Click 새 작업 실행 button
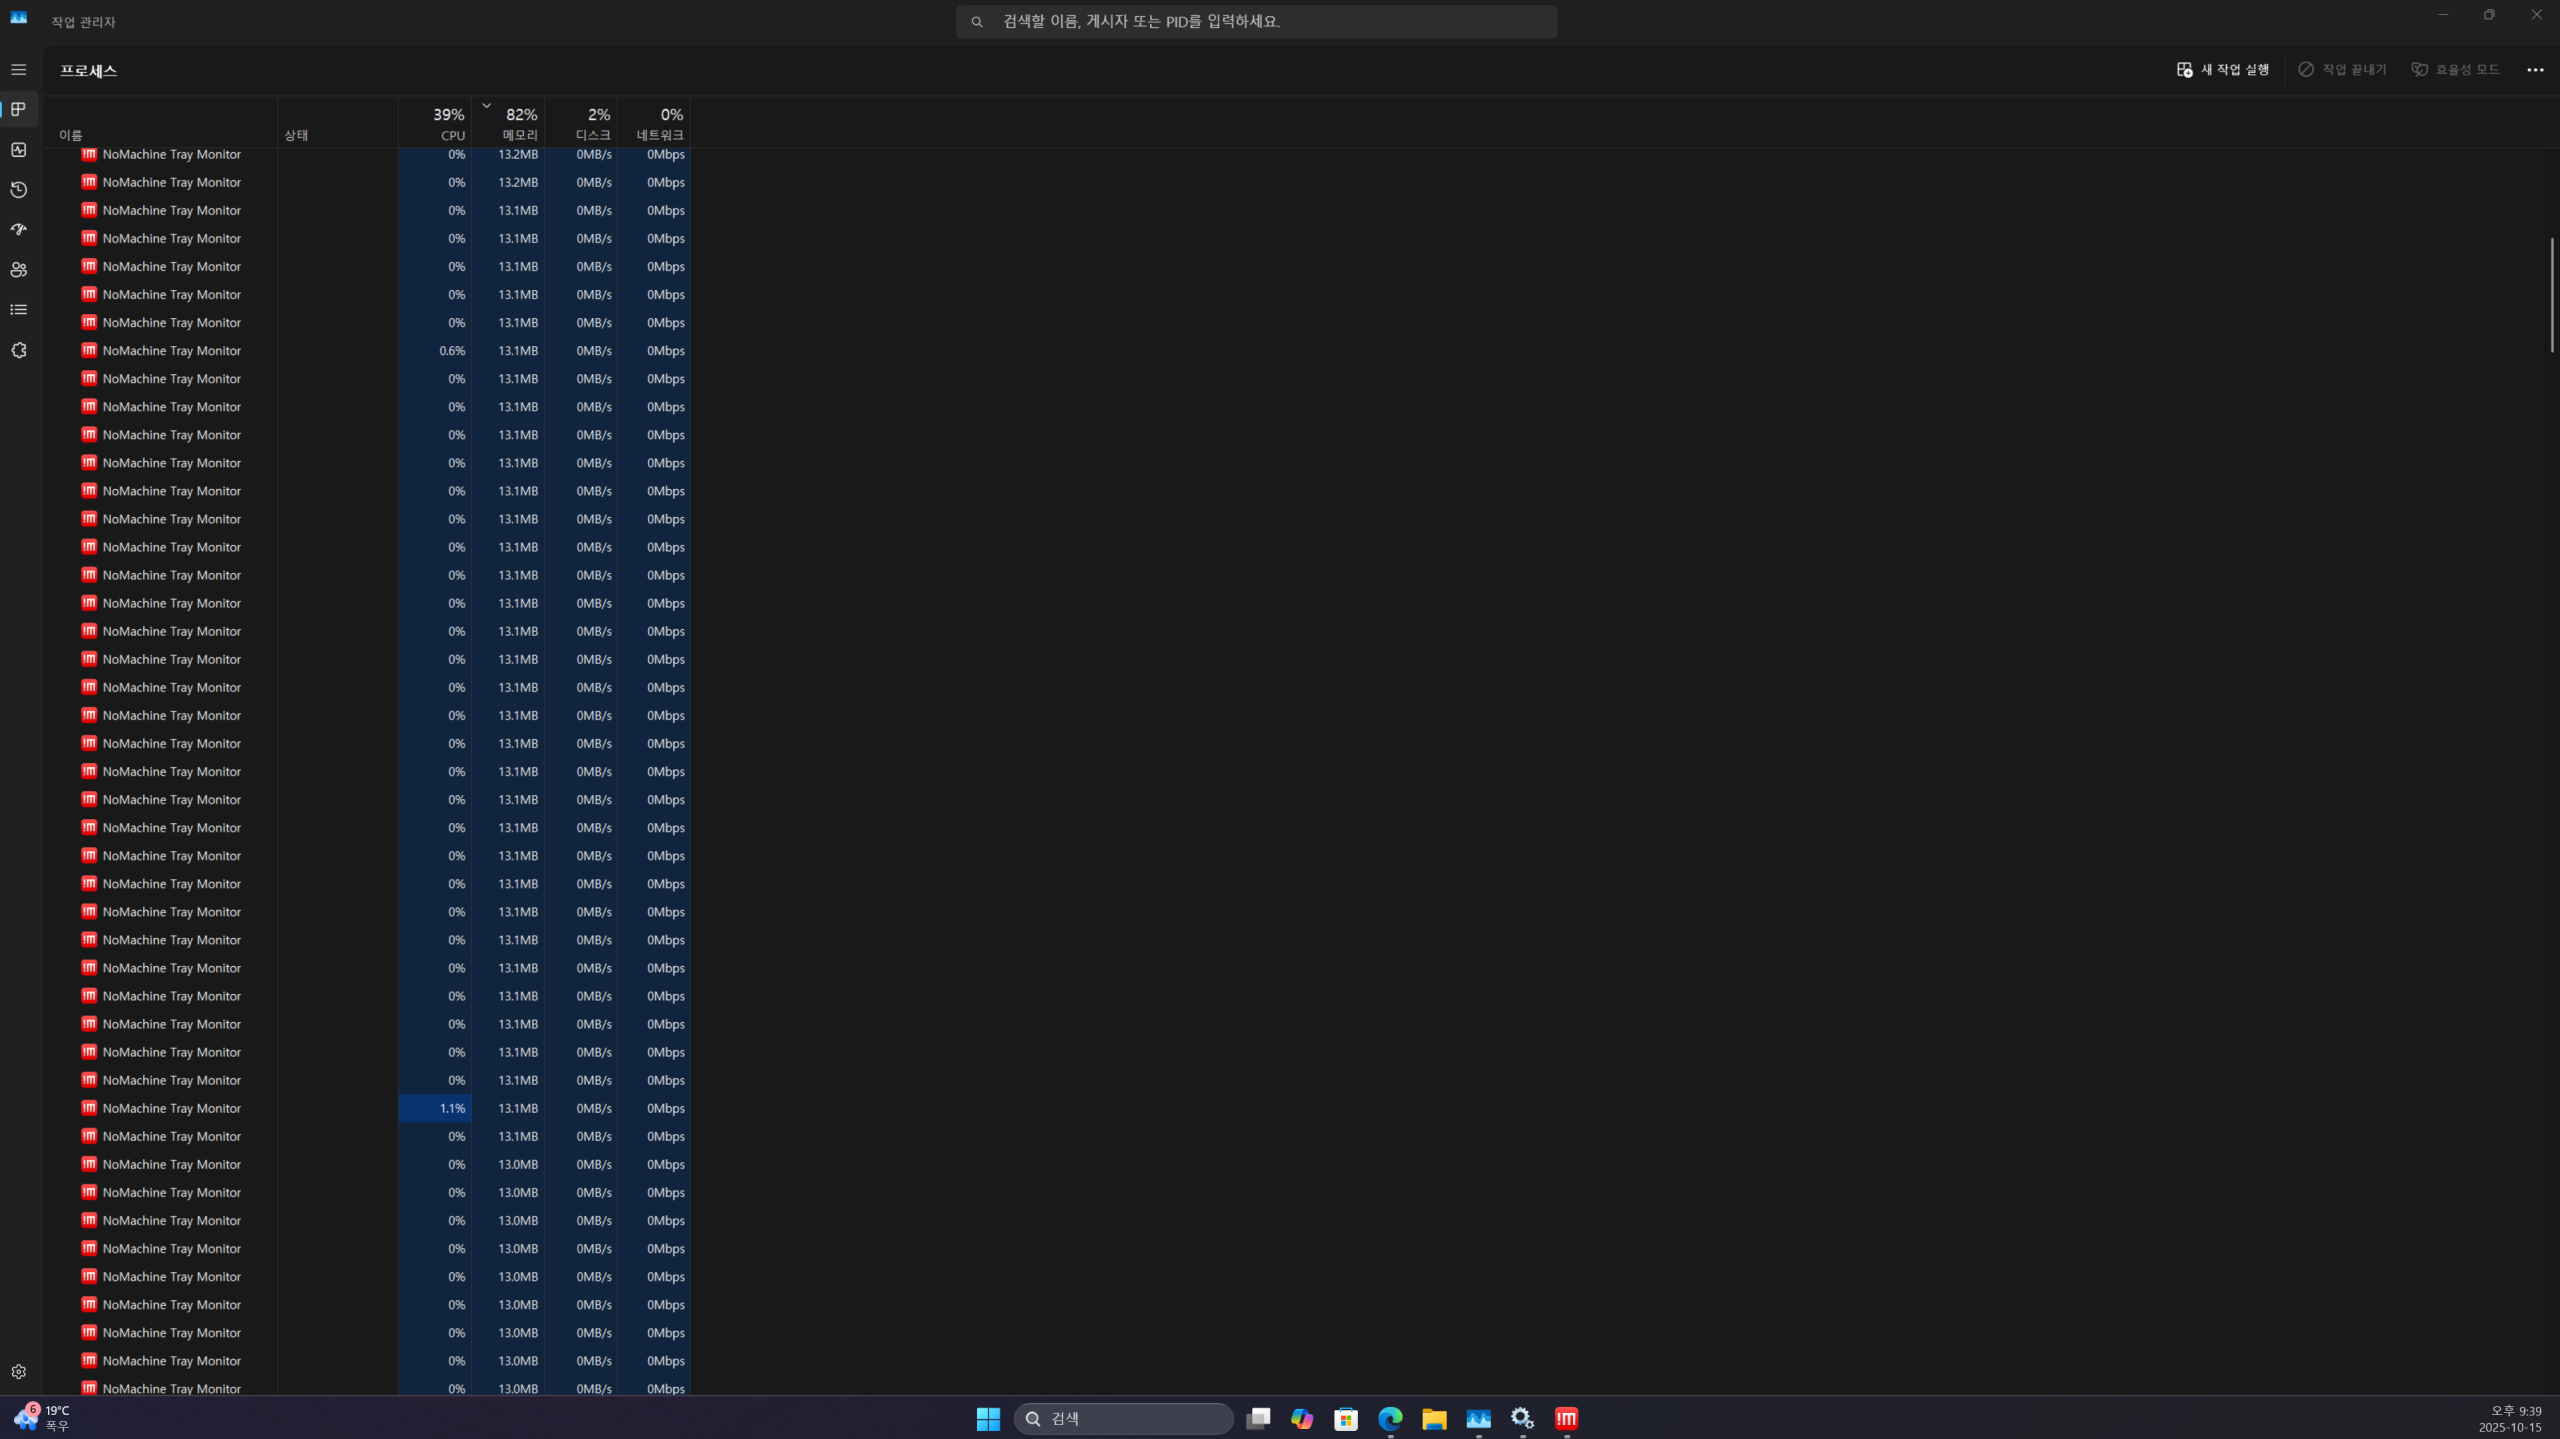The image size is (2560, 1439). tap(2223, 70)
